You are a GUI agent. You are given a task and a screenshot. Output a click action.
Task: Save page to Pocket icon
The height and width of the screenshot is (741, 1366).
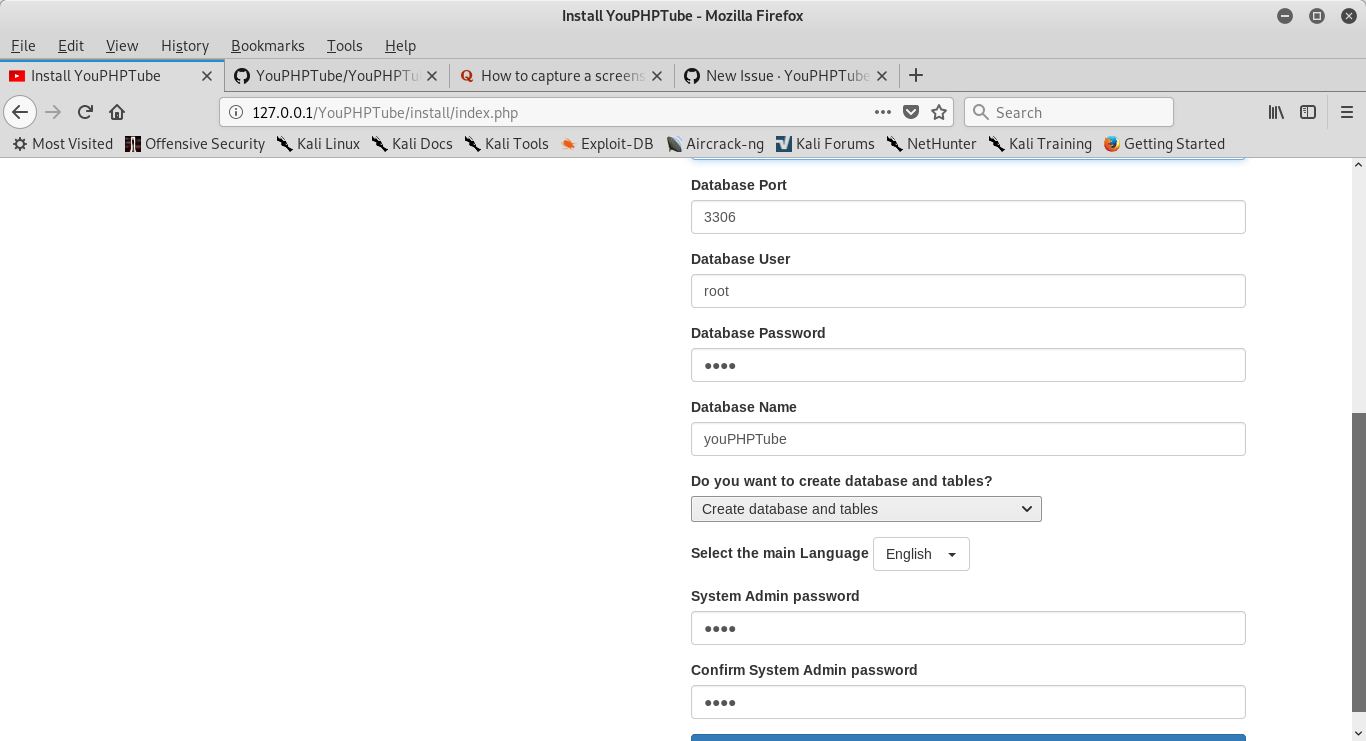(x=911, y=112)
